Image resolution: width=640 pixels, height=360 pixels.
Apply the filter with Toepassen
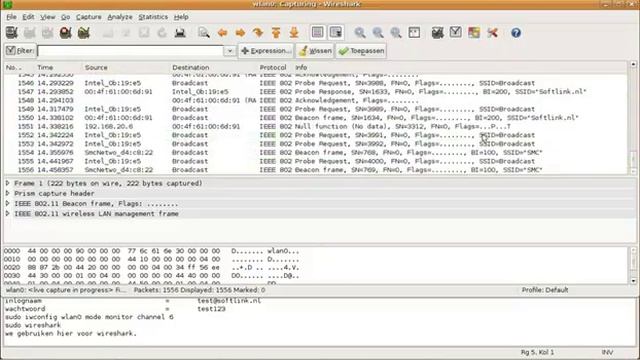coord(361,51)
